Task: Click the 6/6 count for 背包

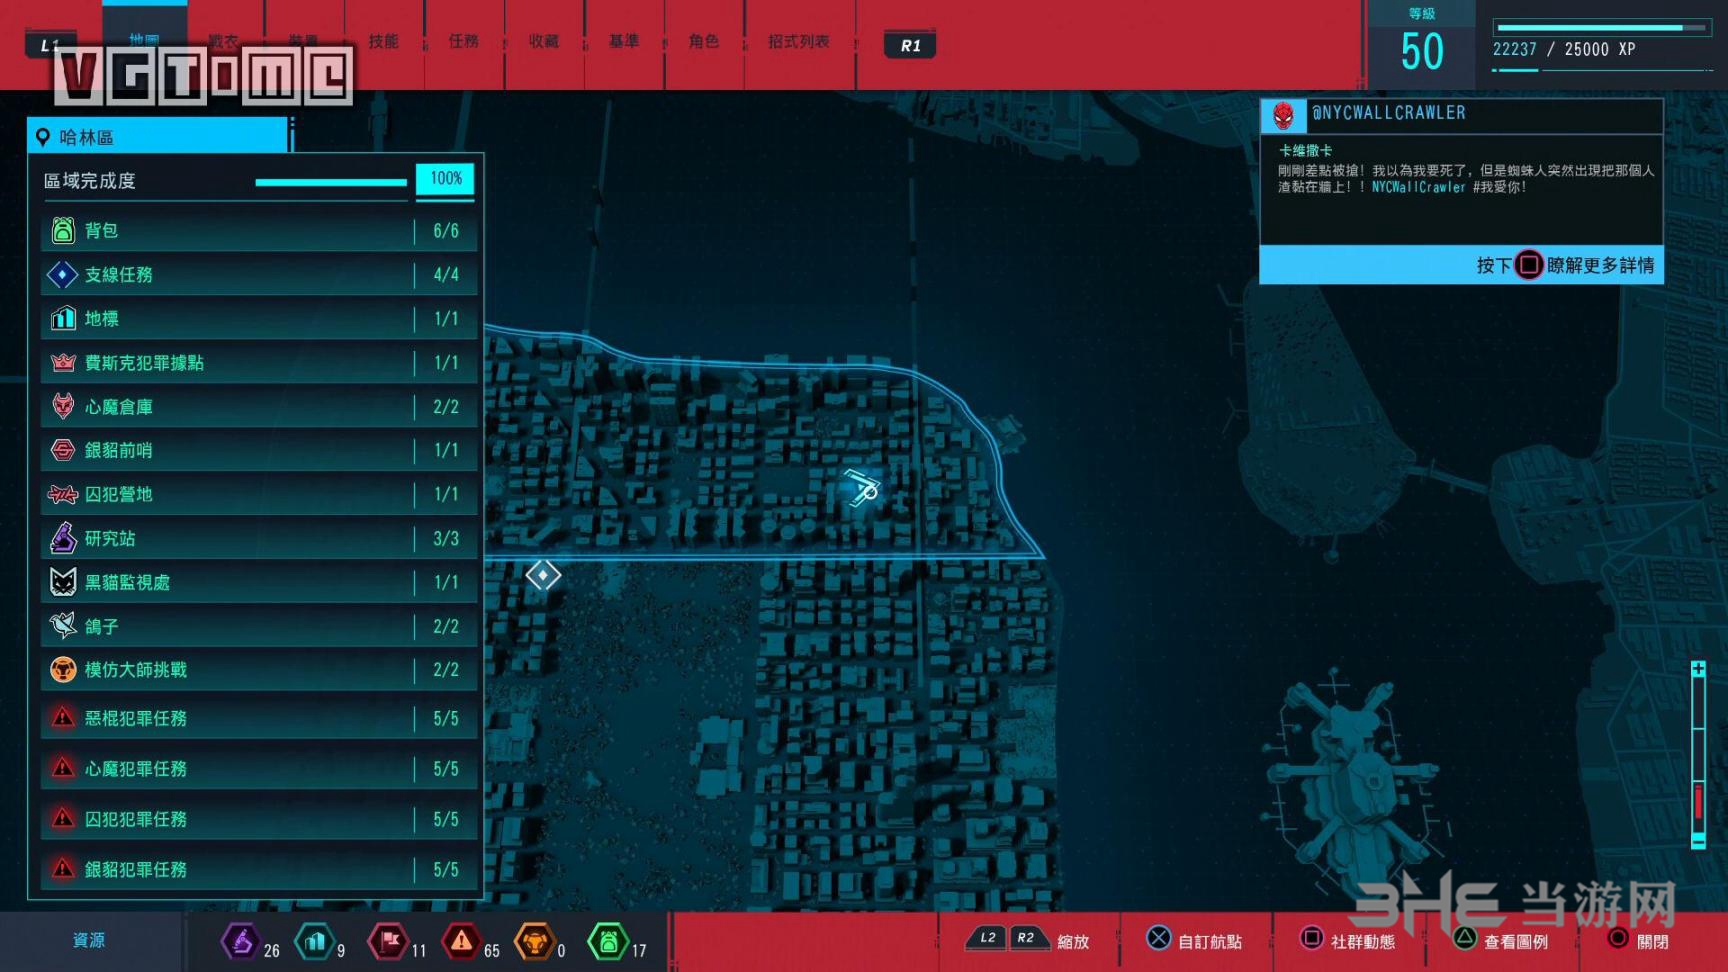Action: click(x=446, y=231)
